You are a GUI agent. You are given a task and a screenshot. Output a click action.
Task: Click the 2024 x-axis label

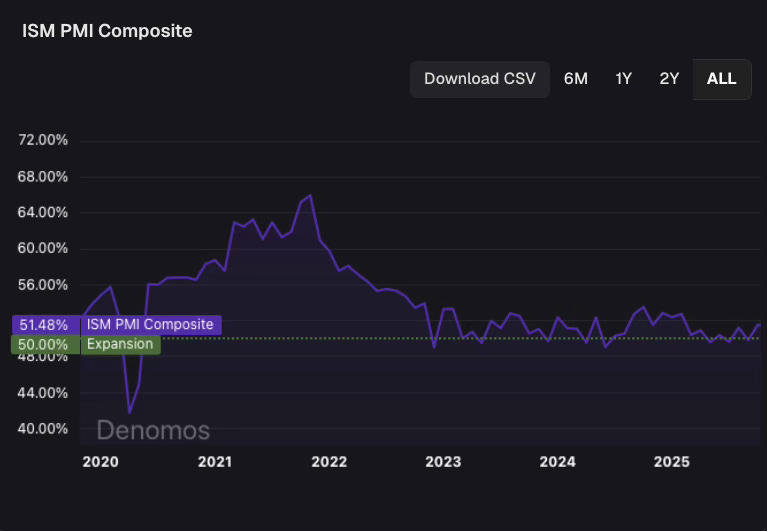pyautogui.click(x=558, y=462)
